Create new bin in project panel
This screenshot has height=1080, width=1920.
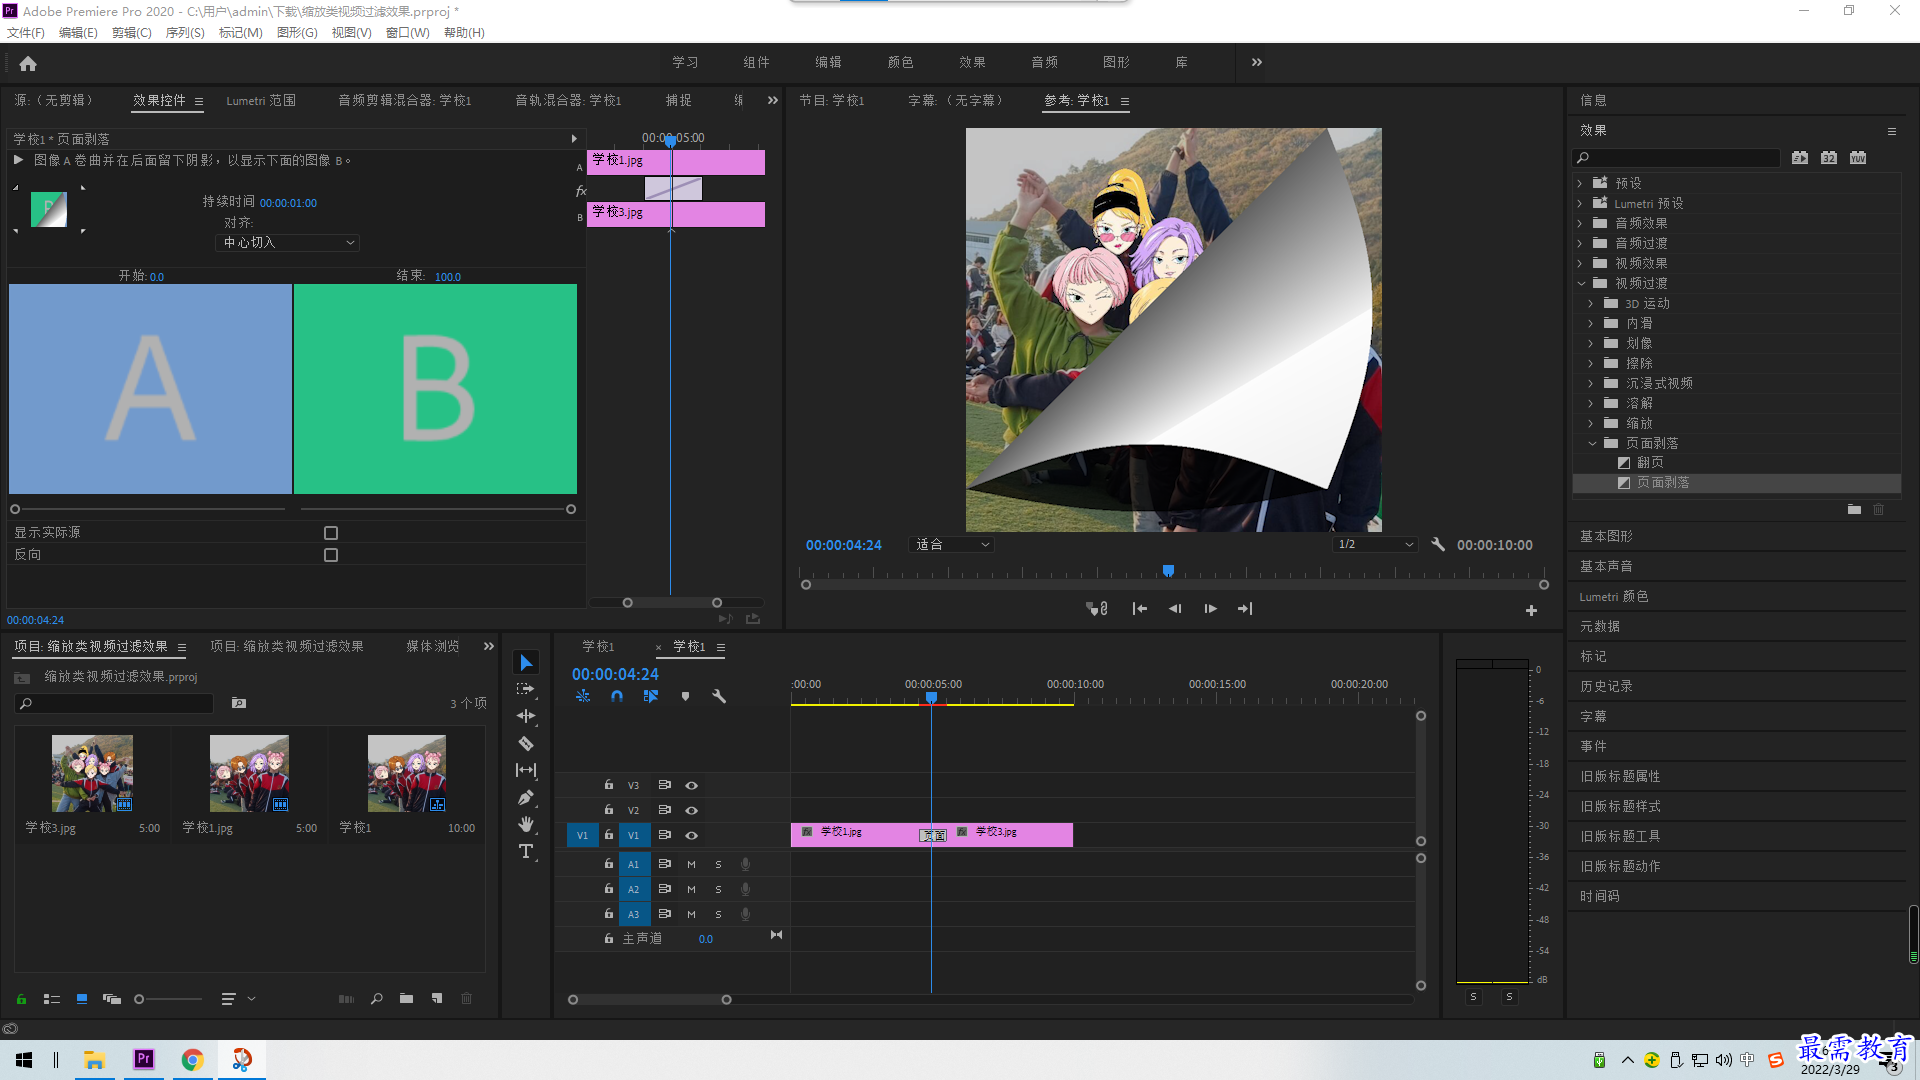click(406, 999)
